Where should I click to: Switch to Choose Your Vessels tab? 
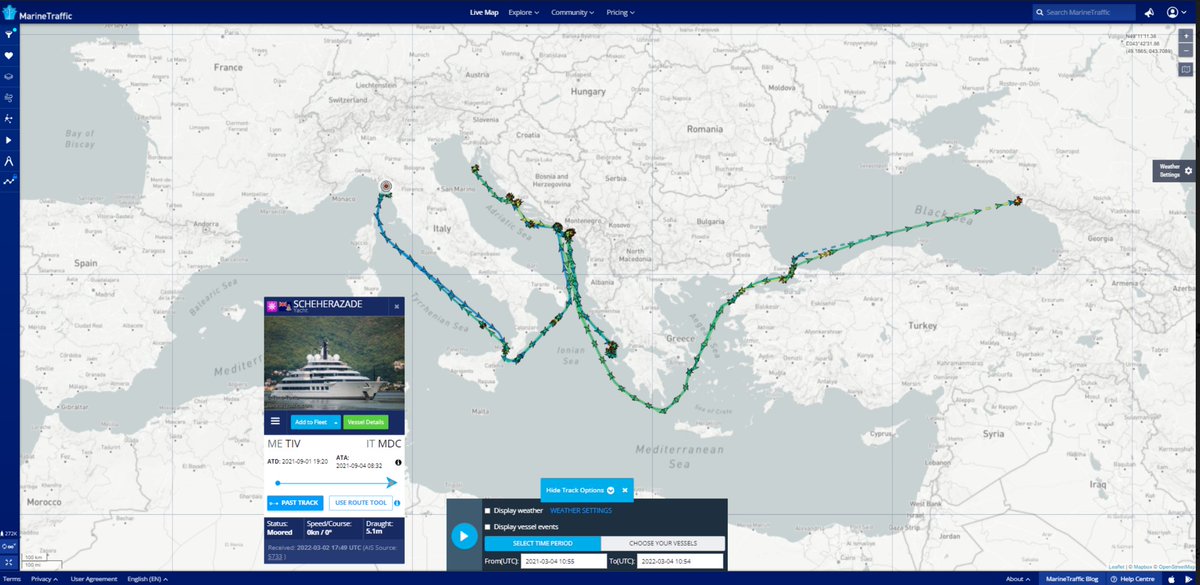click(663, 543)
